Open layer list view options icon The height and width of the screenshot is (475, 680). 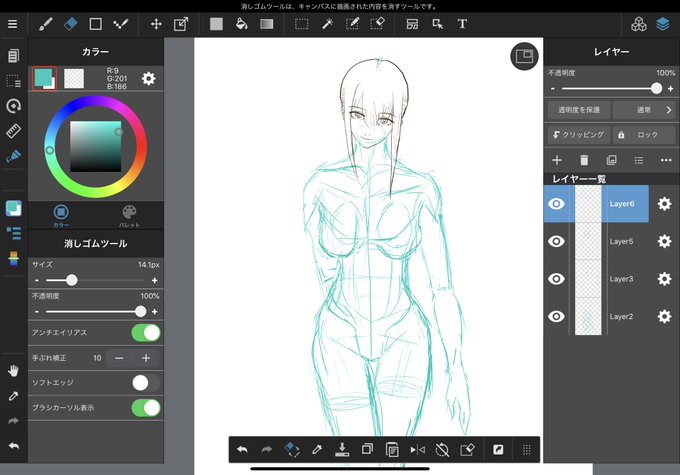[x=639, y=160]
